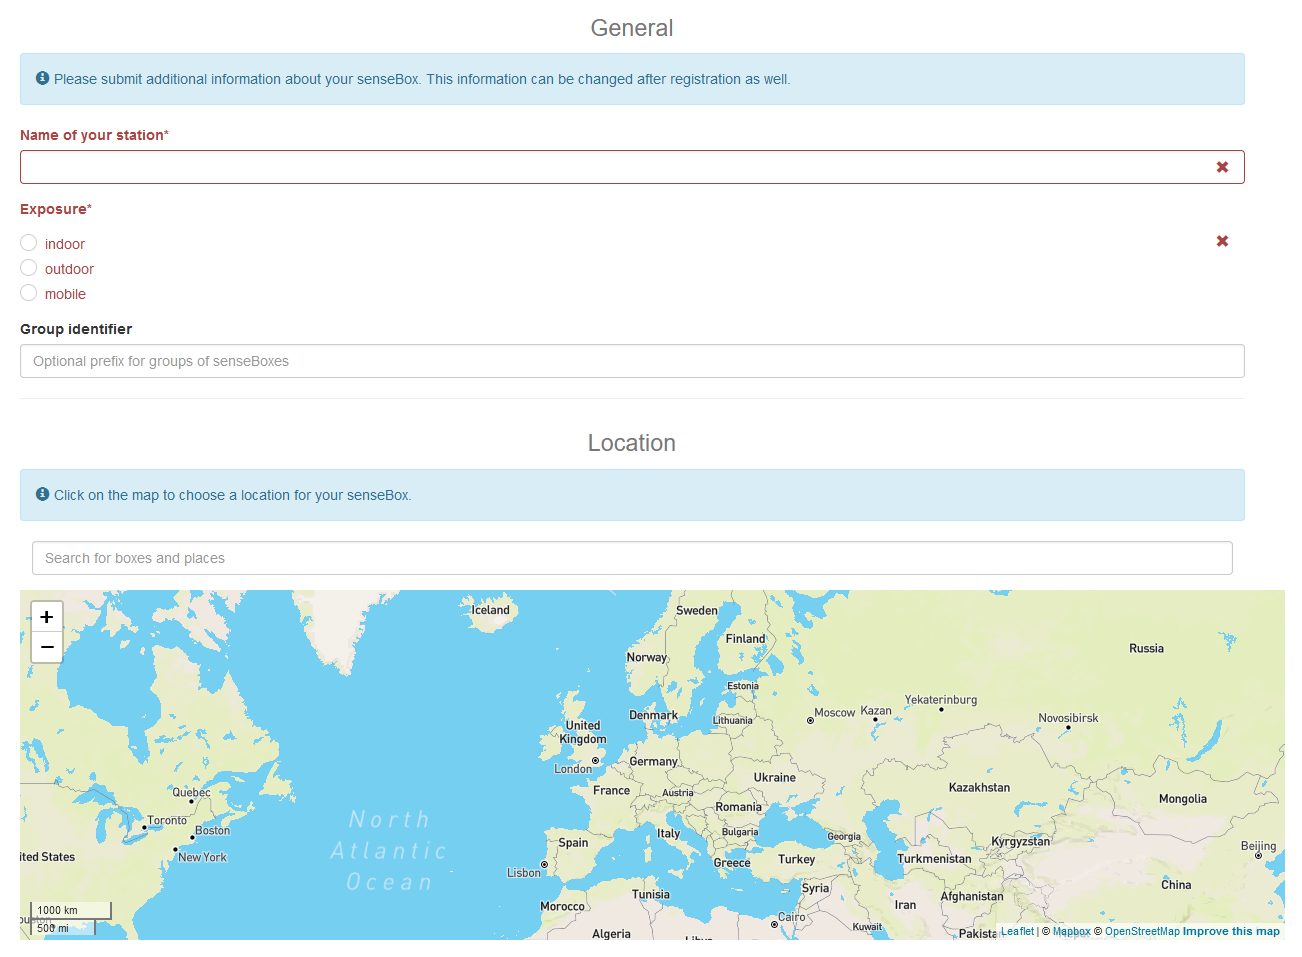Click info icon in the Location notice

tap(42, 494)
